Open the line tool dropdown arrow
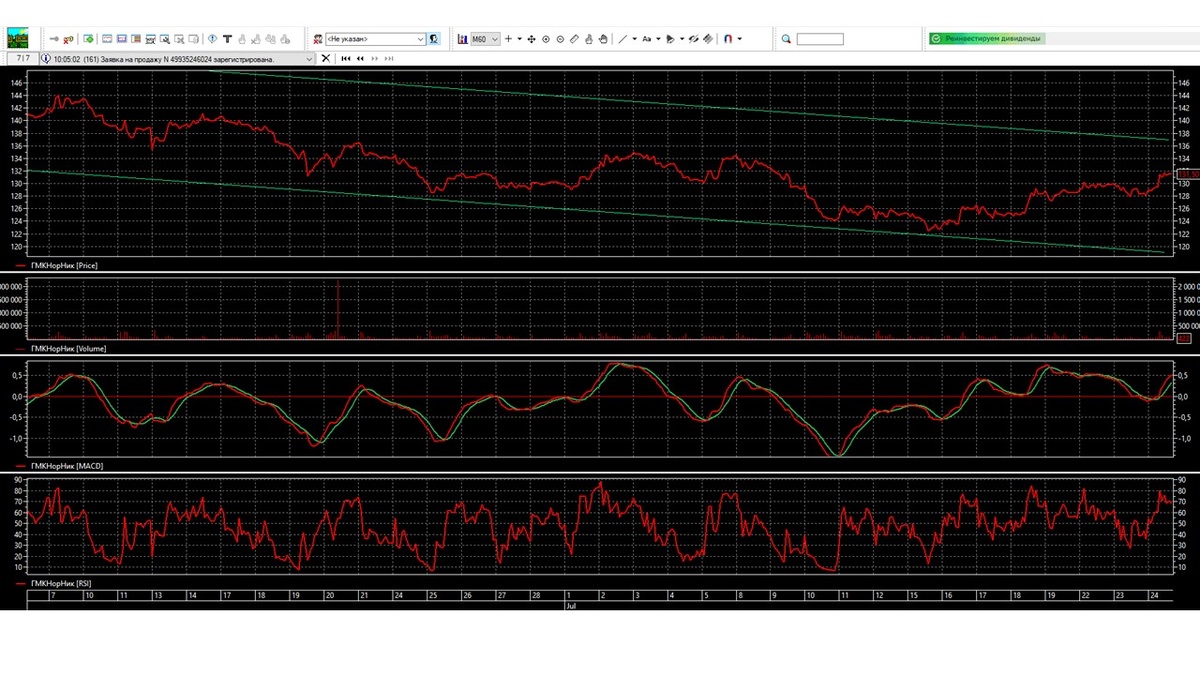Image resolution: width=1200 pixels, height=675 pixels. tap(634, 39)
